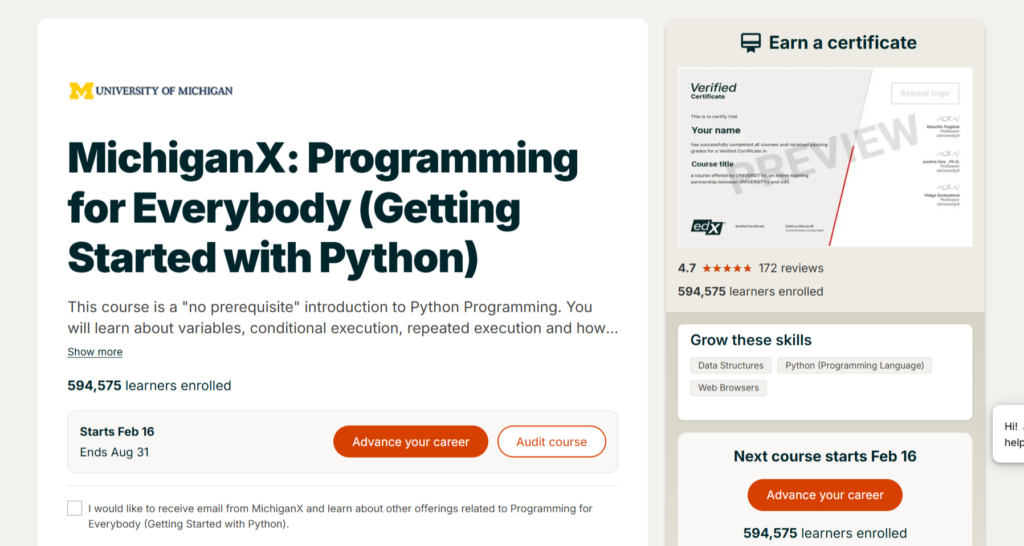Open the 172 reviews link
1024x546 pixels.
coord(791,268)
